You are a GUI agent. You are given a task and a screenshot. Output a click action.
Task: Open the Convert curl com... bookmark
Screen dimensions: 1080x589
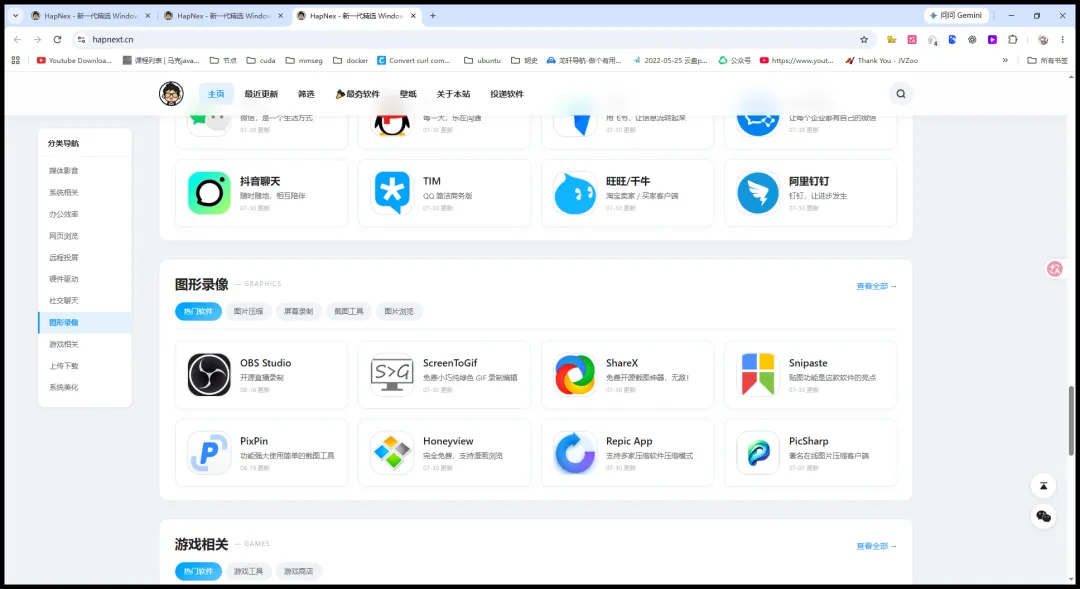pyautogui.click(x=413, y=61)
